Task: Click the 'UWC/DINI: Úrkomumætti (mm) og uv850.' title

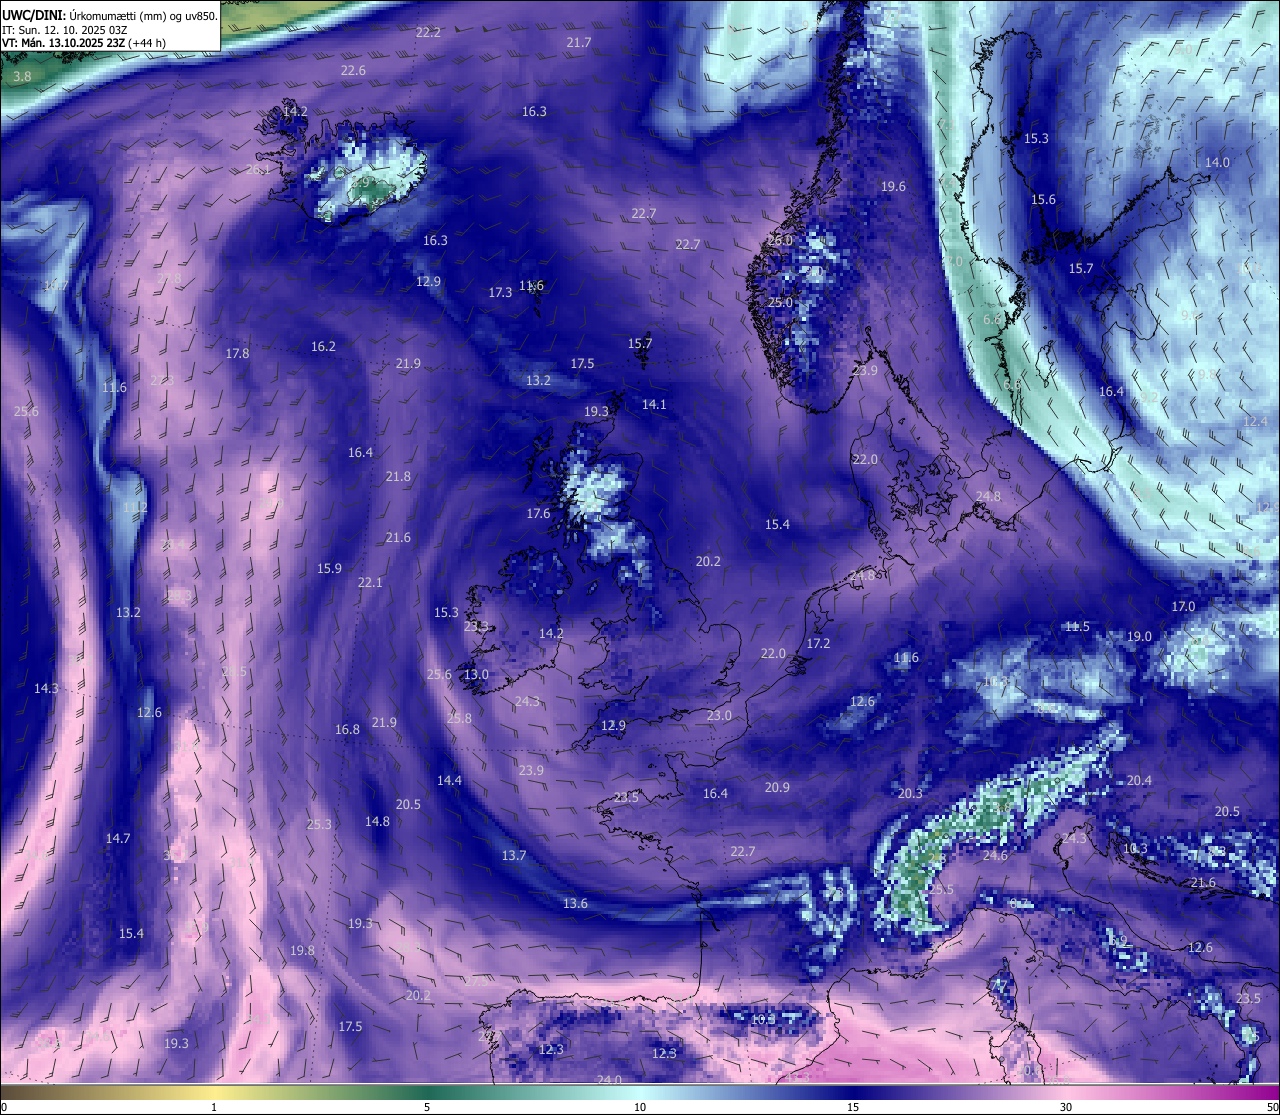Action: tap(109, 14)
